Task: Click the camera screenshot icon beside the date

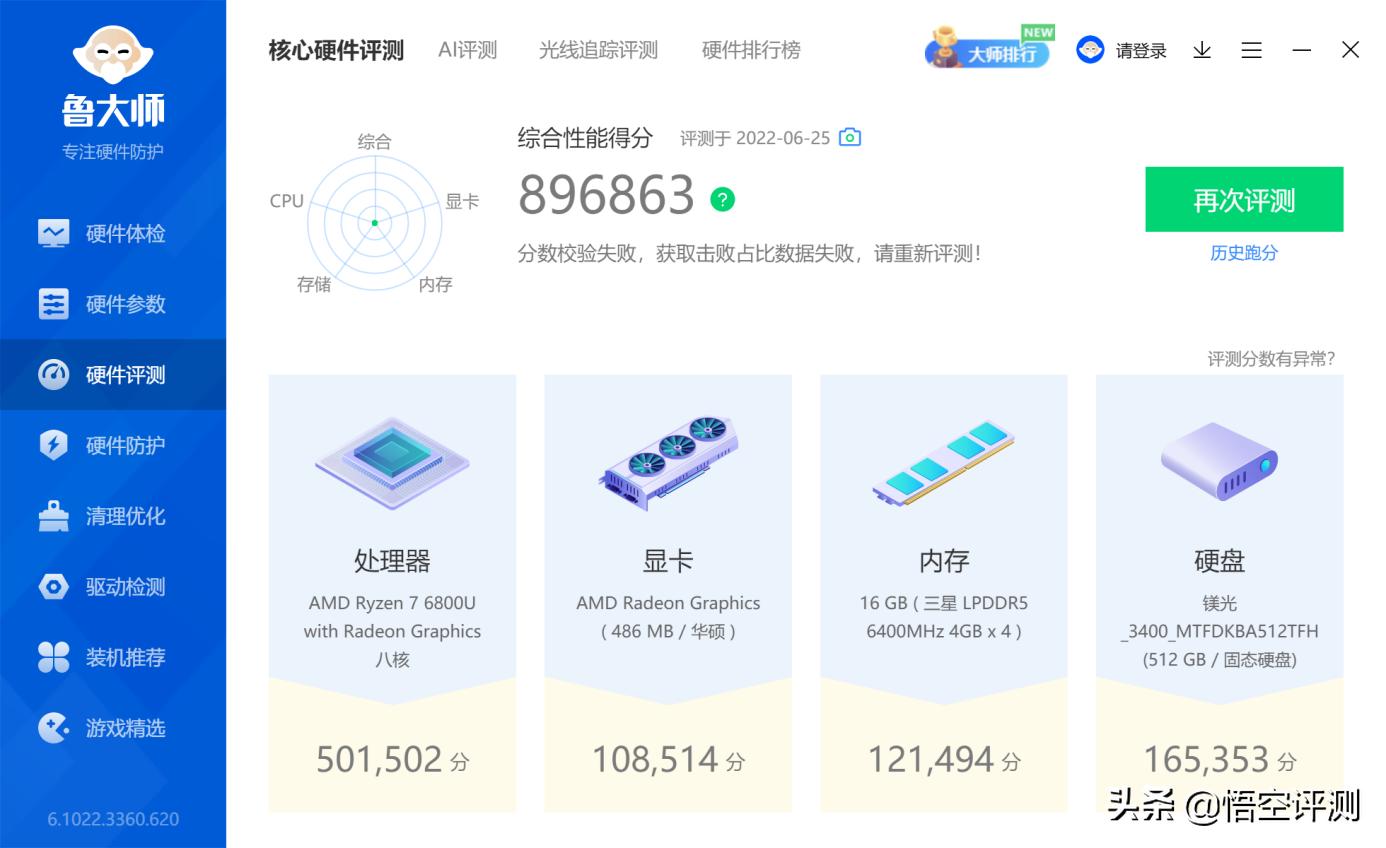Action: click(x=849, y=137)
